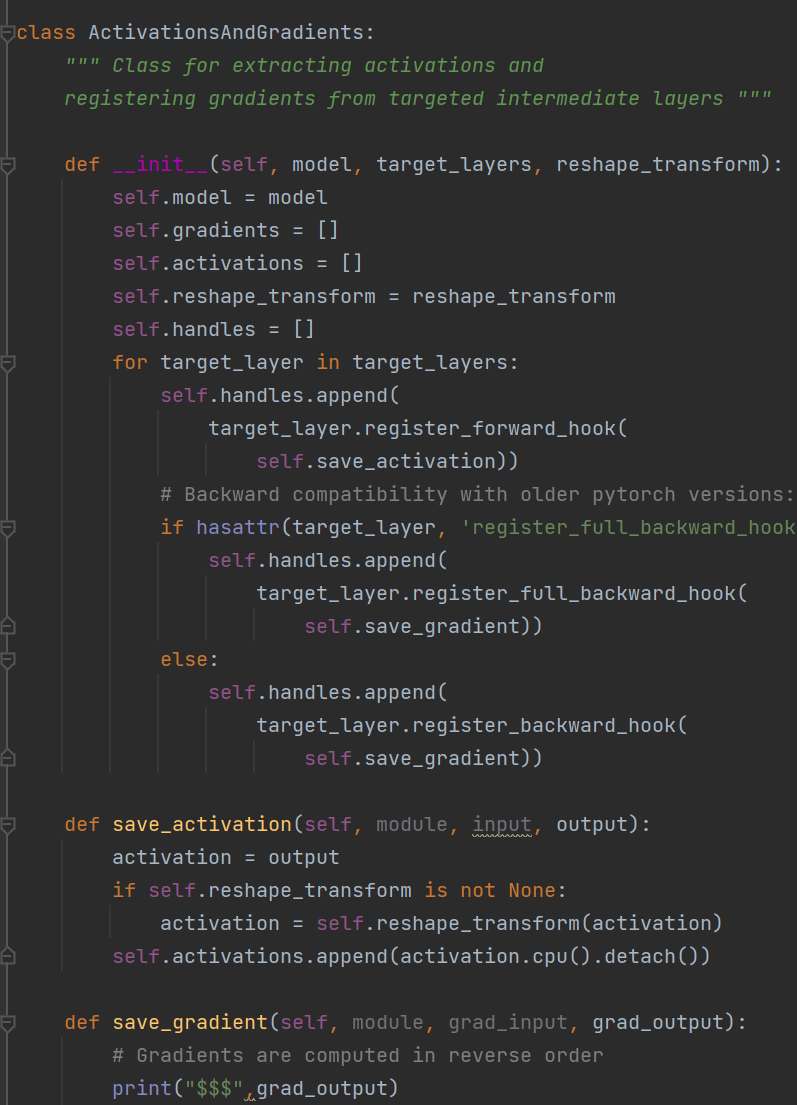
Task: Click fold-end marker beside activations.append line
Action: tap(8, 956)
